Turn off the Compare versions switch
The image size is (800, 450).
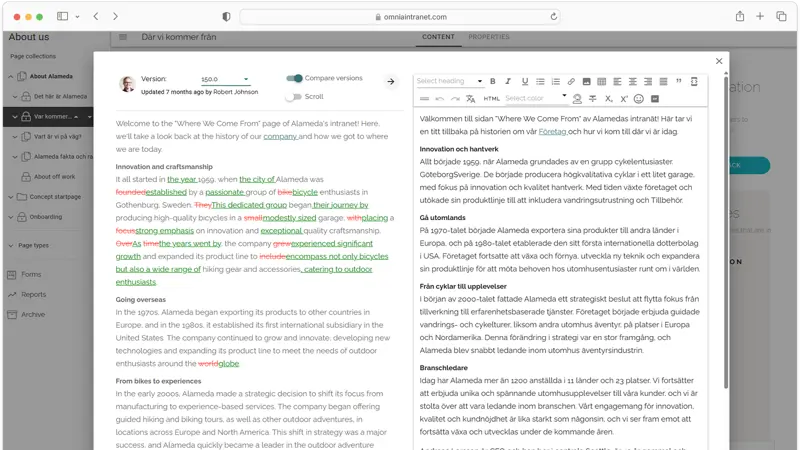pos(294,78)
